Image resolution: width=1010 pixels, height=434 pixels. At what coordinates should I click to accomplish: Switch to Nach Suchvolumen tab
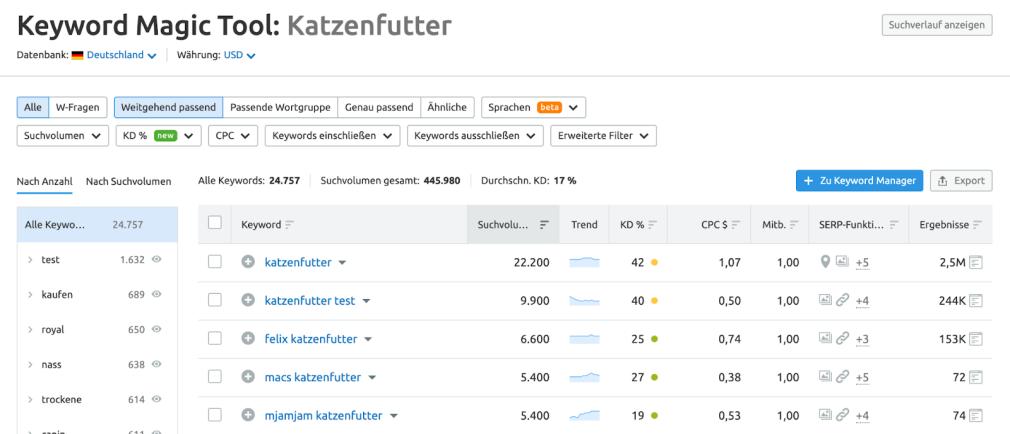[x=129, y=182]
